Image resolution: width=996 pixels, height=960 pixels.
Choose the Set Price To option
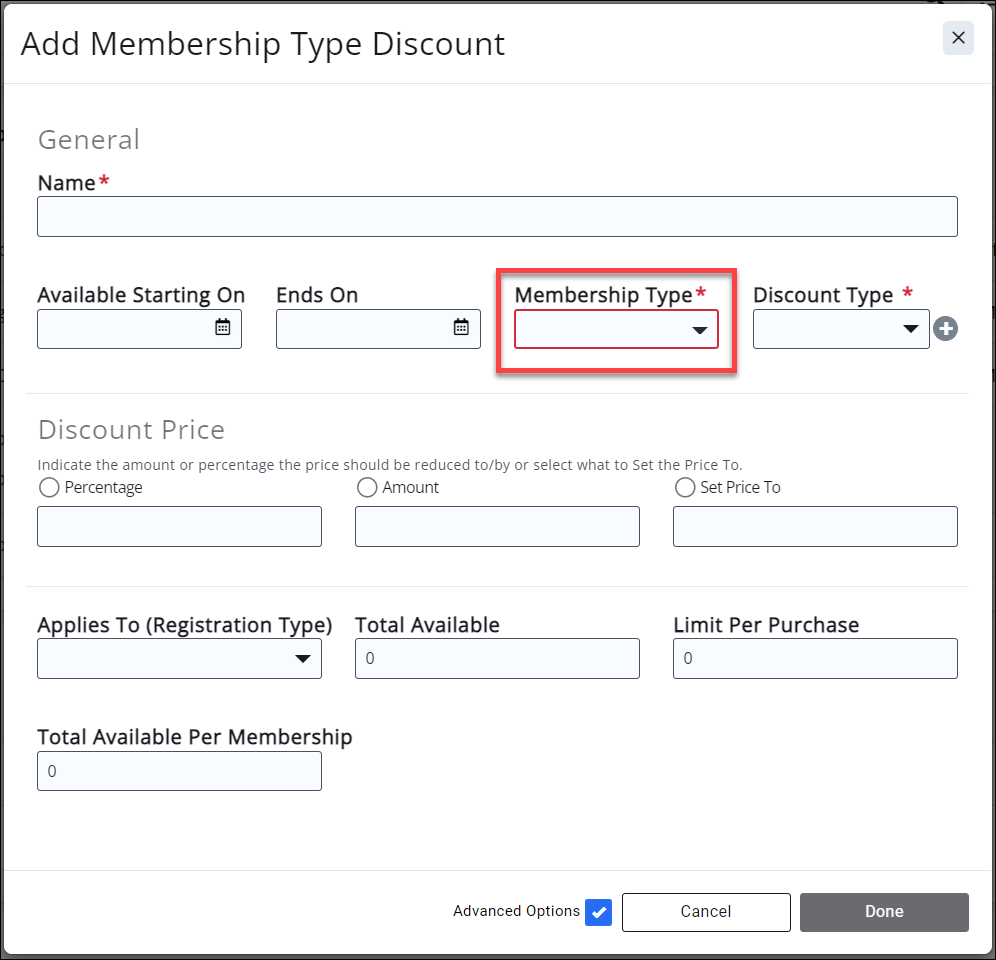685,488
